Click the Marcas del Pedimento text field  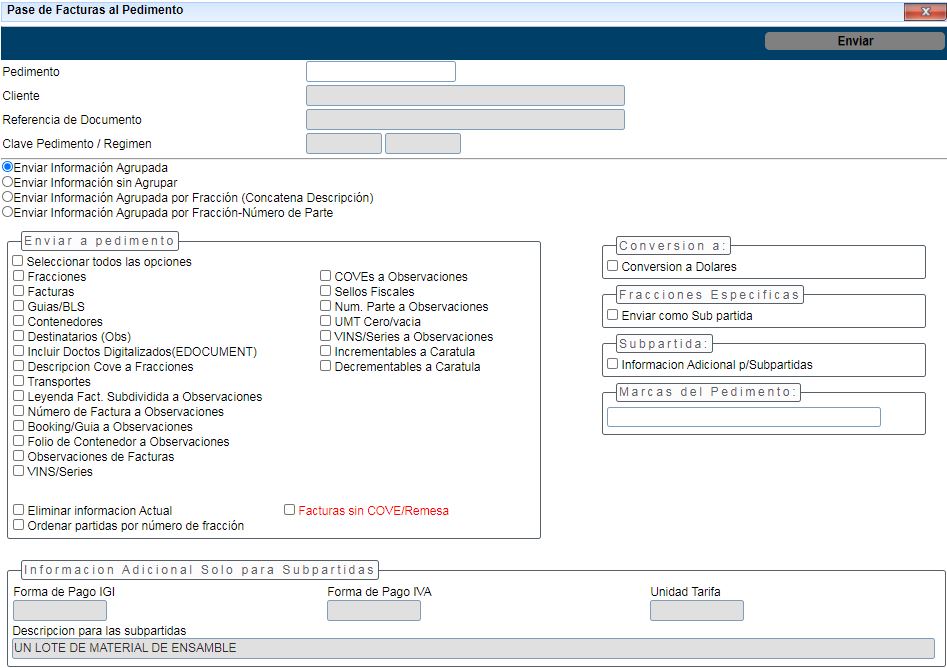(743, 417)
